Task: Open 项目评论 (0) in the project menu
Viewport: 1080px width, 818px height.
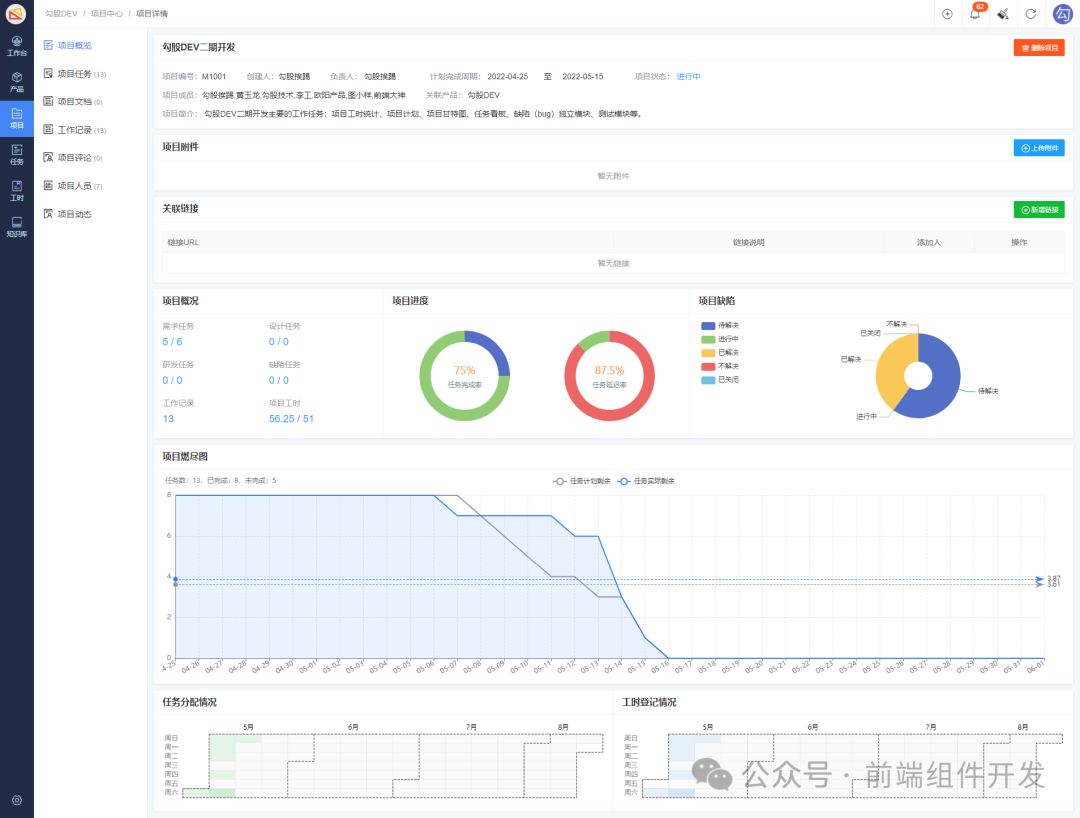Action: tap(72, 158)
